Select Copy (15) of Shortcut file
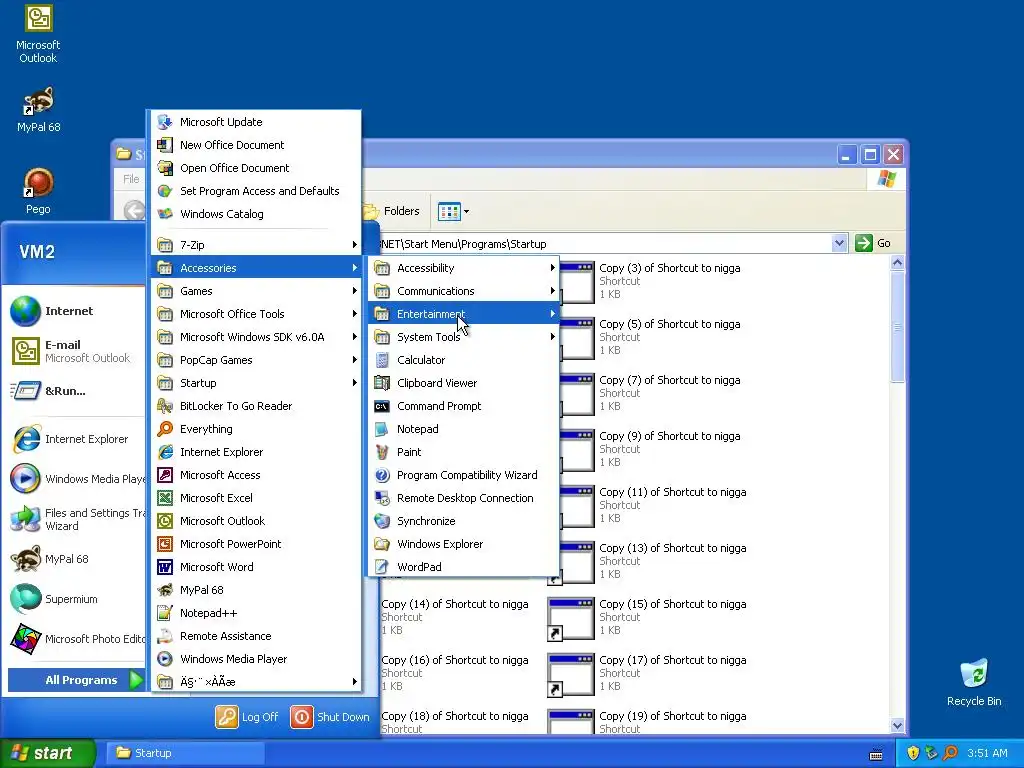 coord(648,617)
